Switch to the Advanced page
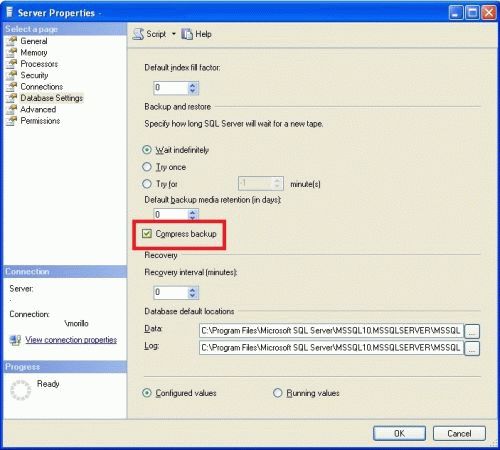This screenshot has width=500, height=450. (x=38, y=109)
